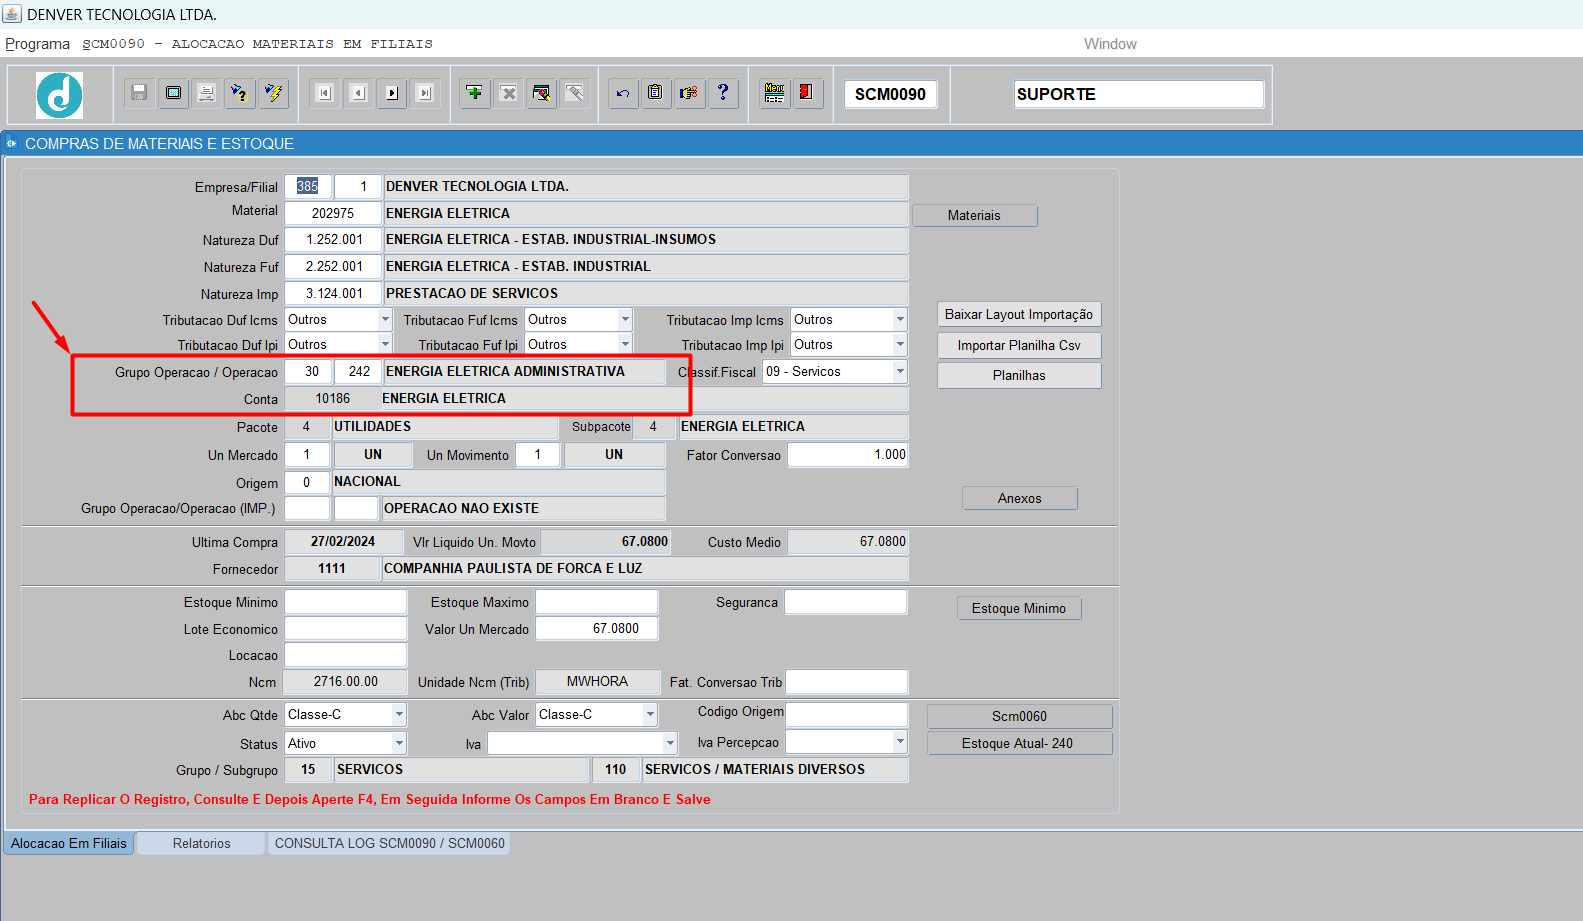Click COMPANHIA PAULISTA DE FORCA E LUZ text
This screenshot has width=1583, height=921.
(x=513, y=568)
